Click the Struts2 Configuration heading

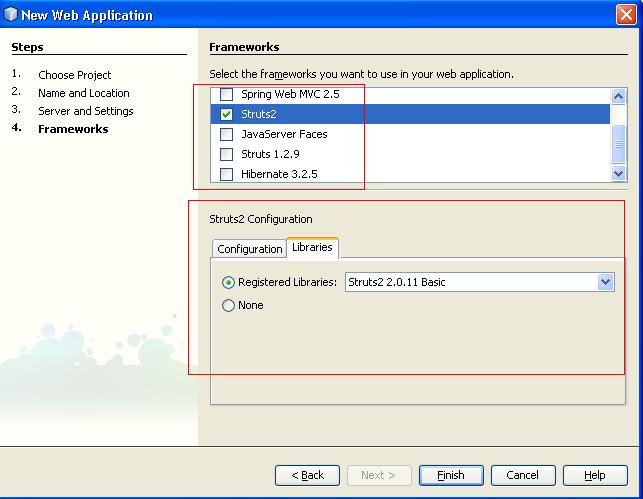pyautogui.click(x=261, y=219)
